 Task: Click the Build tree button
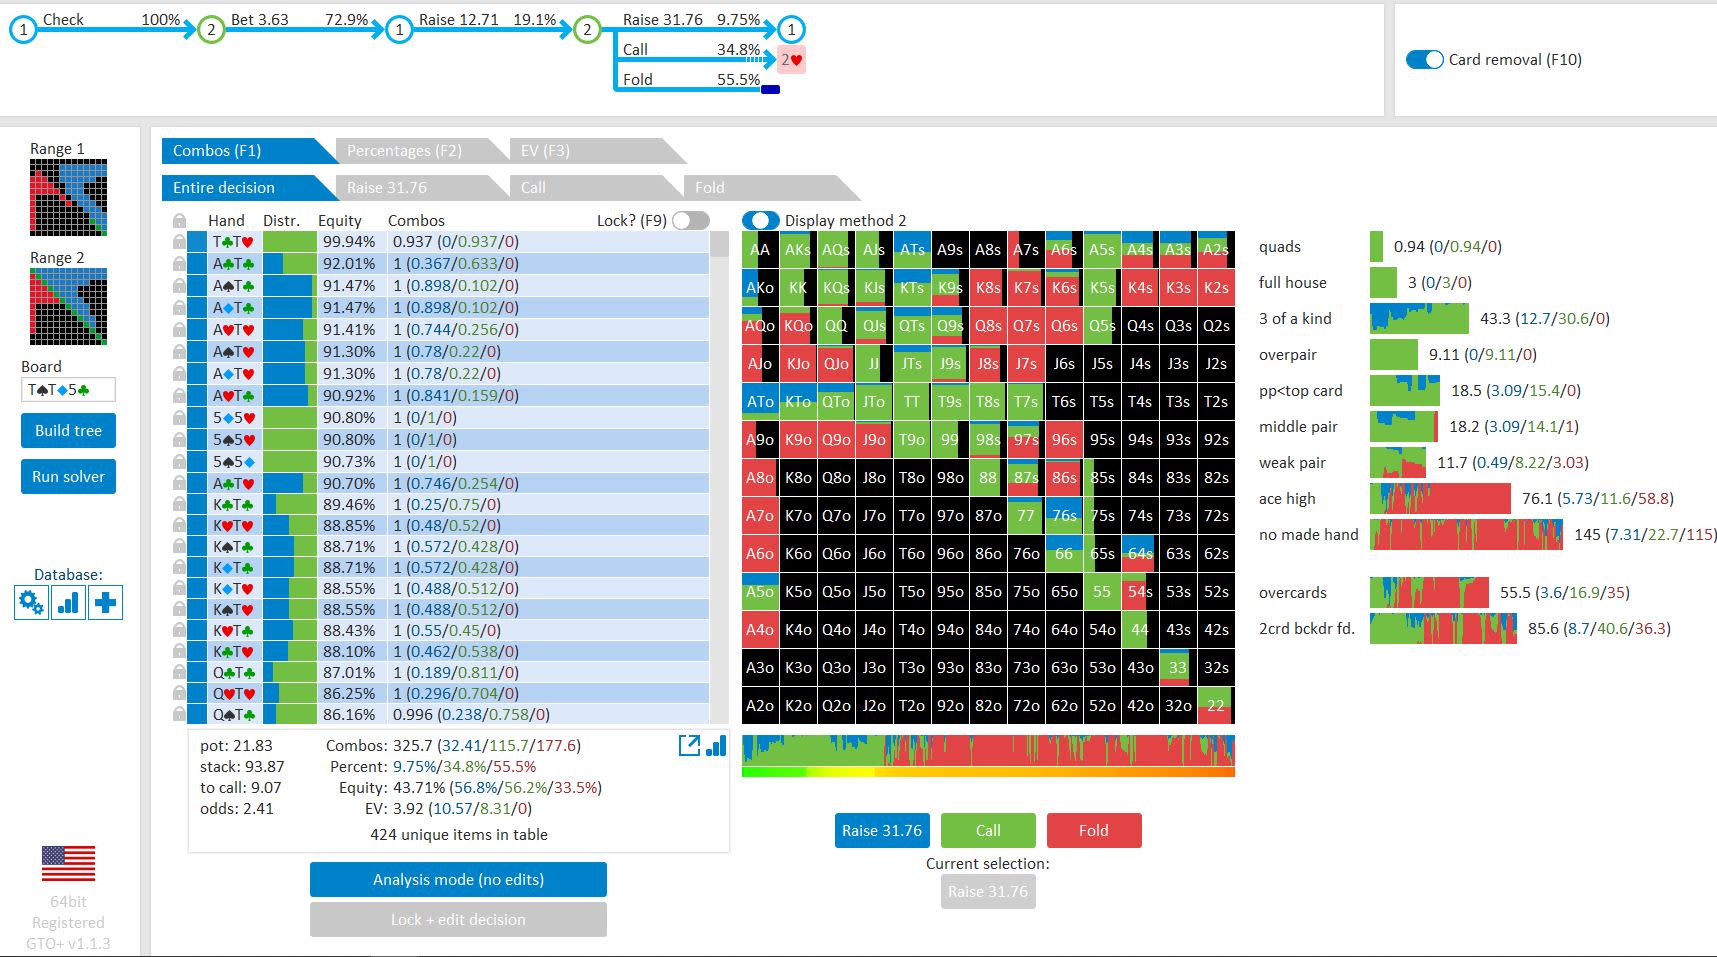pos(68,430)
